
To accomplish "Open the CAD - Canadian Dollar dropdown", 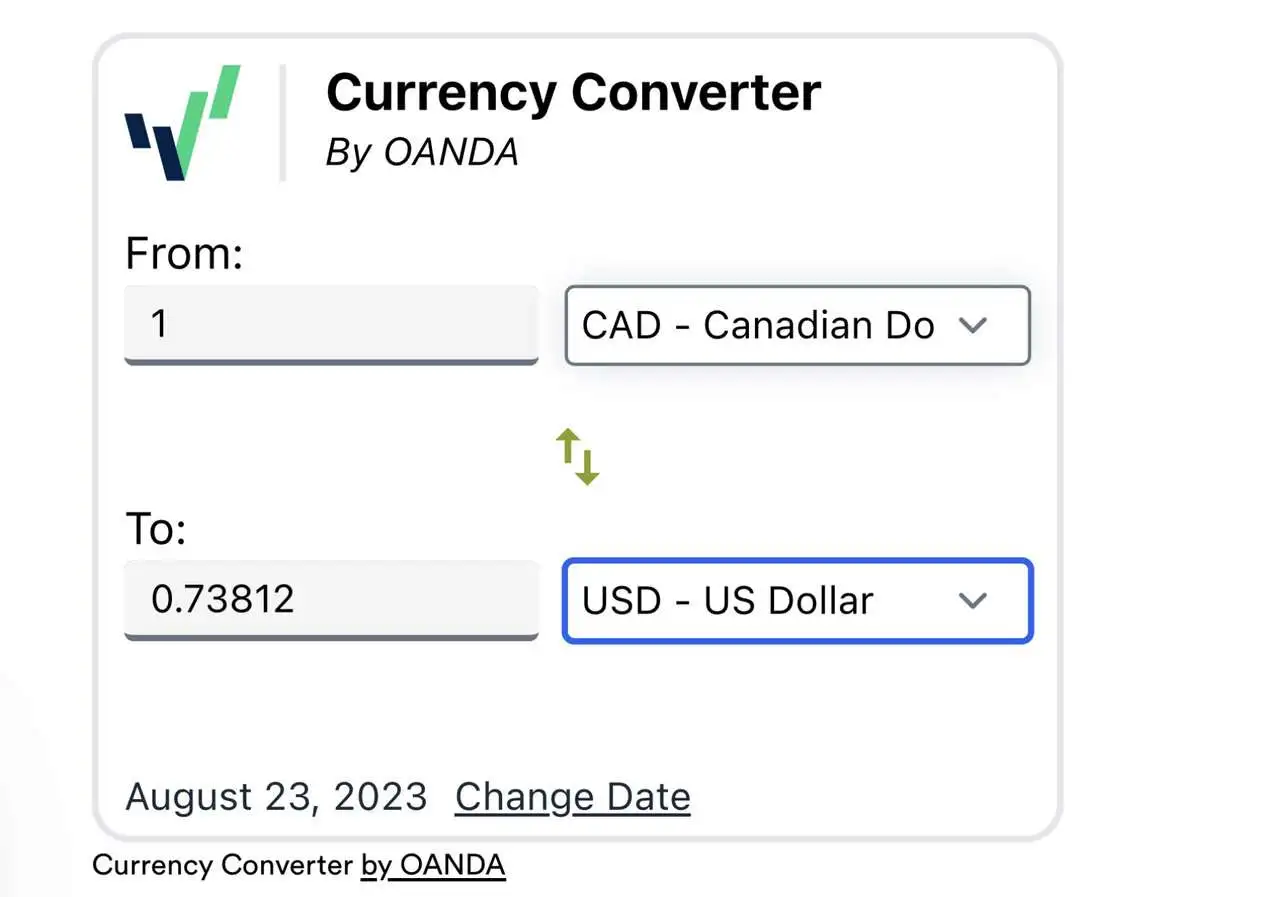I will click(797, 325).
